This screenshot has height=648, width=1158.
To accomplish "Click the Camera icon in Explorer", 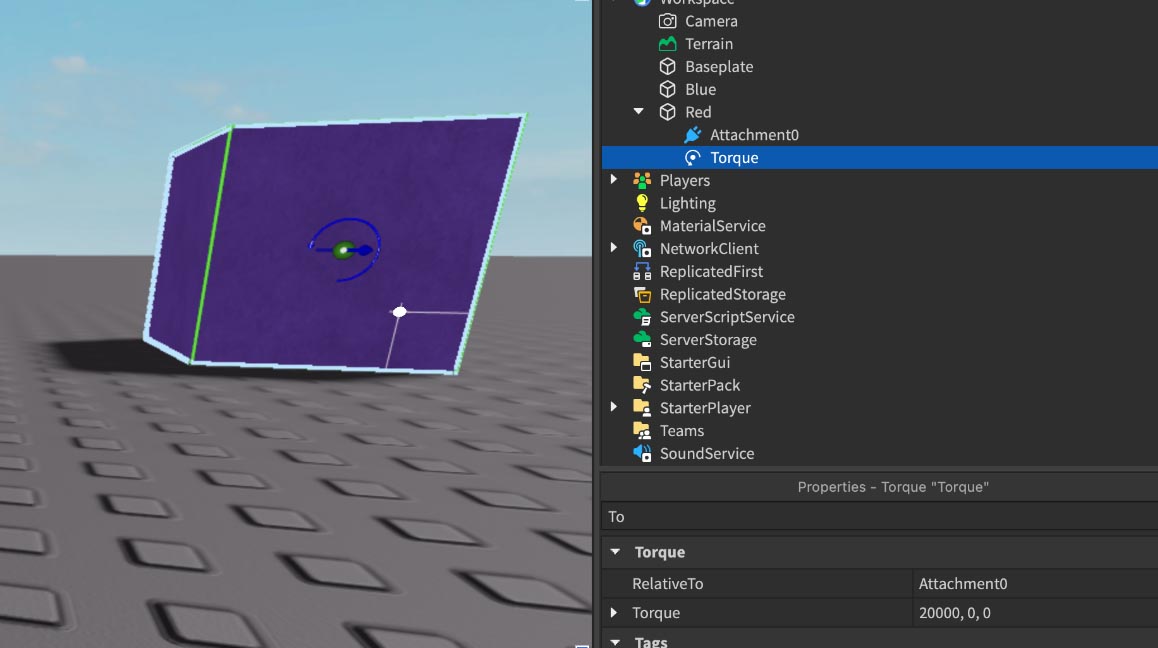I will [x=667, y=21].
